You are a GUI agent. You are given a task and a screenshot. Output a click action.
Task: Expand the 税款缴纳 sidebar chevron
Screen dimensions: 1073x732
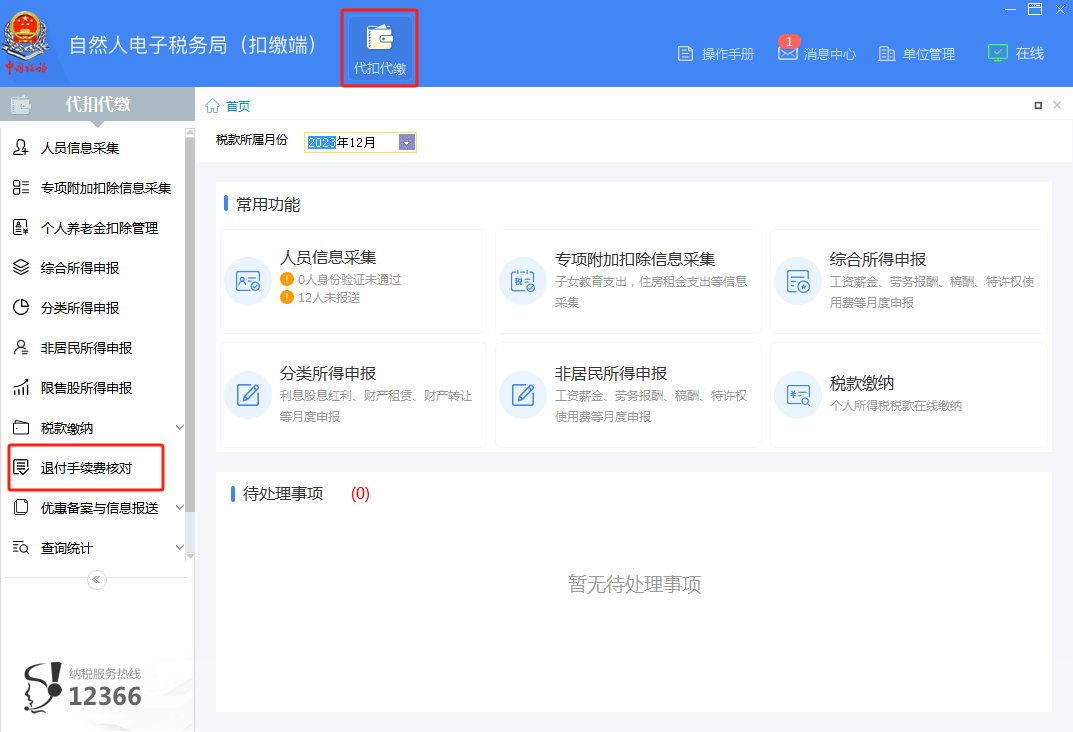tap(179, 428)
